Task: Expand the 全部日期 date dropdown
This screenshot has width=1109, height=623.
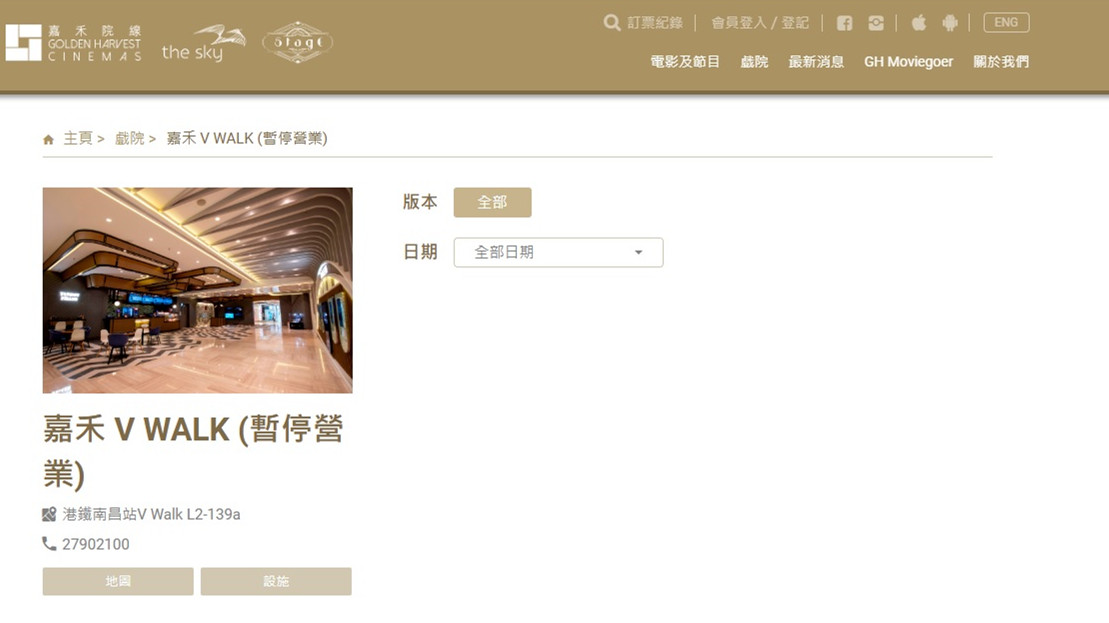Action: tap(558, 252)
